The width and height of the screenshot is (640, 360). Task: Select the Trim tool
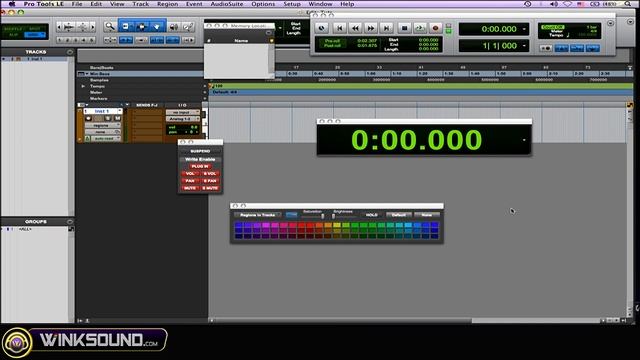coord(126,27)
